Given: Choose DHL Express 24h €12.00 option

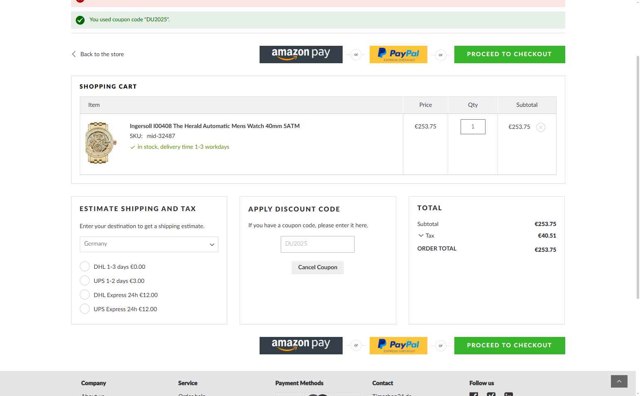Looking at the screenshot, I should click(x=84, y=295).
